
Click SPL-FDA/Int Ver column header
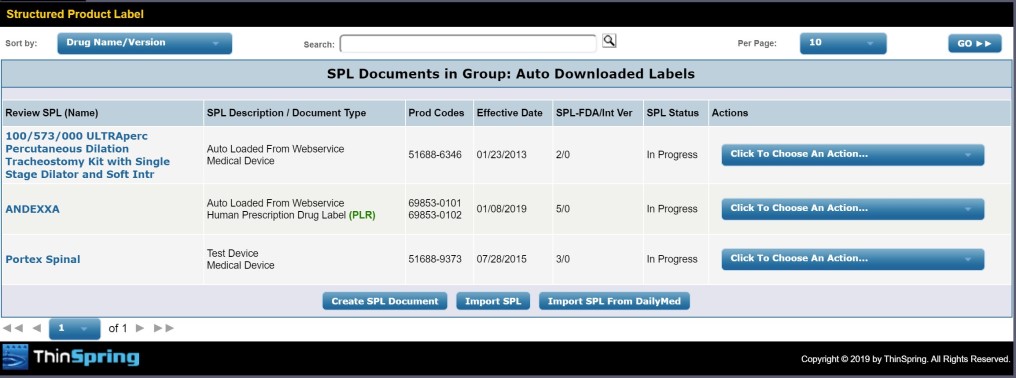(594, 113)
